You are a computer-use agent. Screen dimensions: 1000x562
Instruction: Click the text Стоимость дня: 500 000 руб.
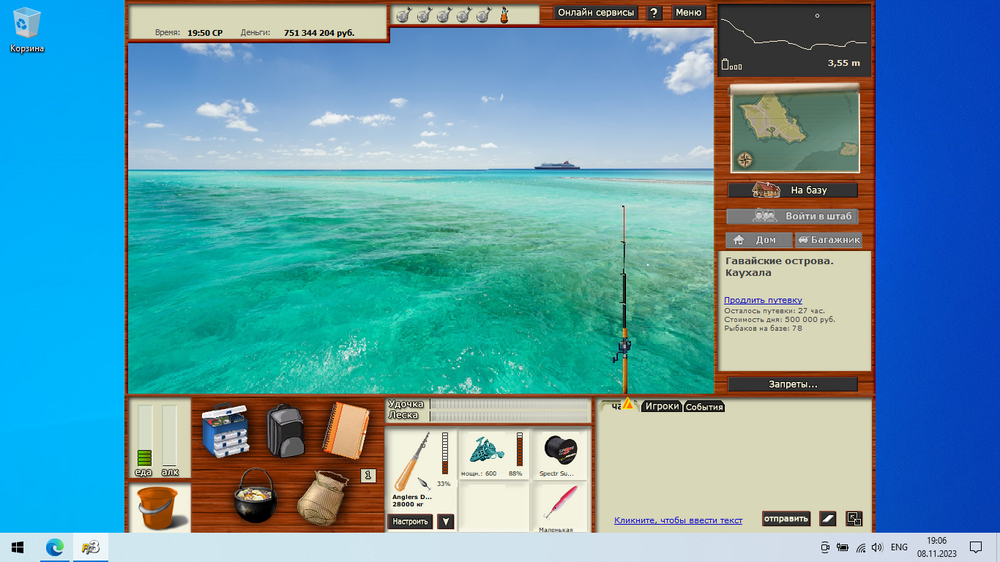coord(779,320)
